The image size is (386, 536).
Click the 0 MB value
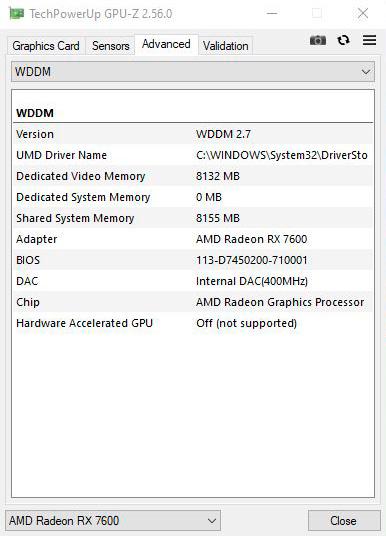(209, 197)
